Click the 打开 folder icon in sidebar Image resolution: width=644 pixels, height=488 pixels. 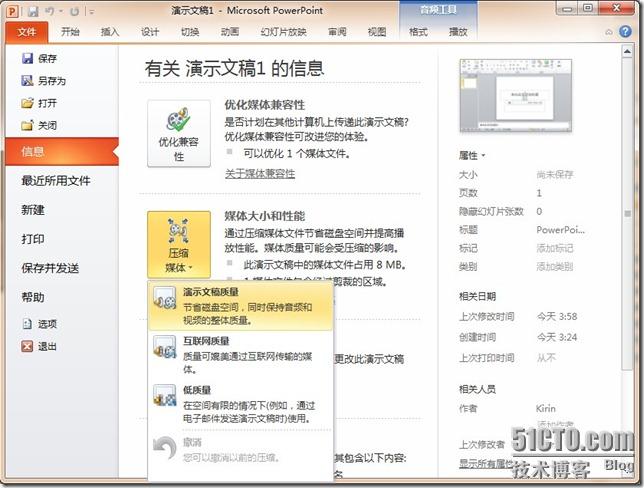click(27, 103)
